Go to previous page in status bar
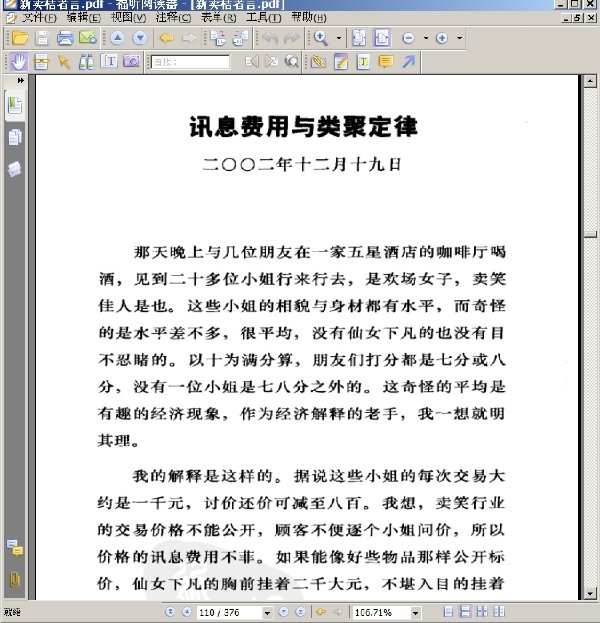The width and height of the screenshot is (600, 623). pyautogui.click(x=186, y=612)
